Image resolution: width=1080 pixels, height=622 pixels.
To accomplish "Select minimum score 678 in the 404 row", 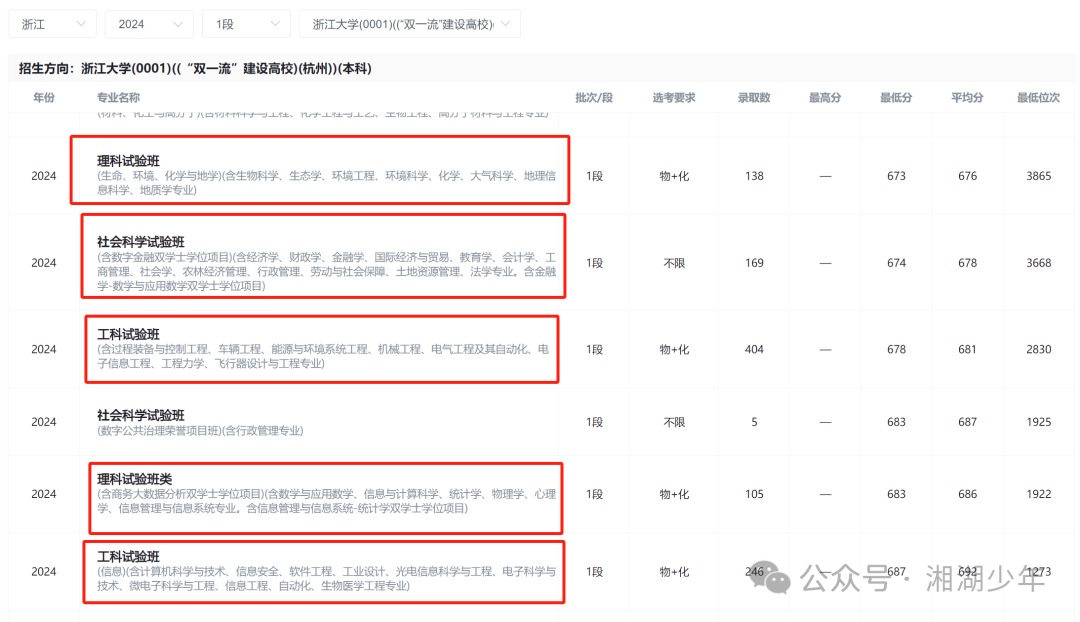I will click(x=896, y=349).
